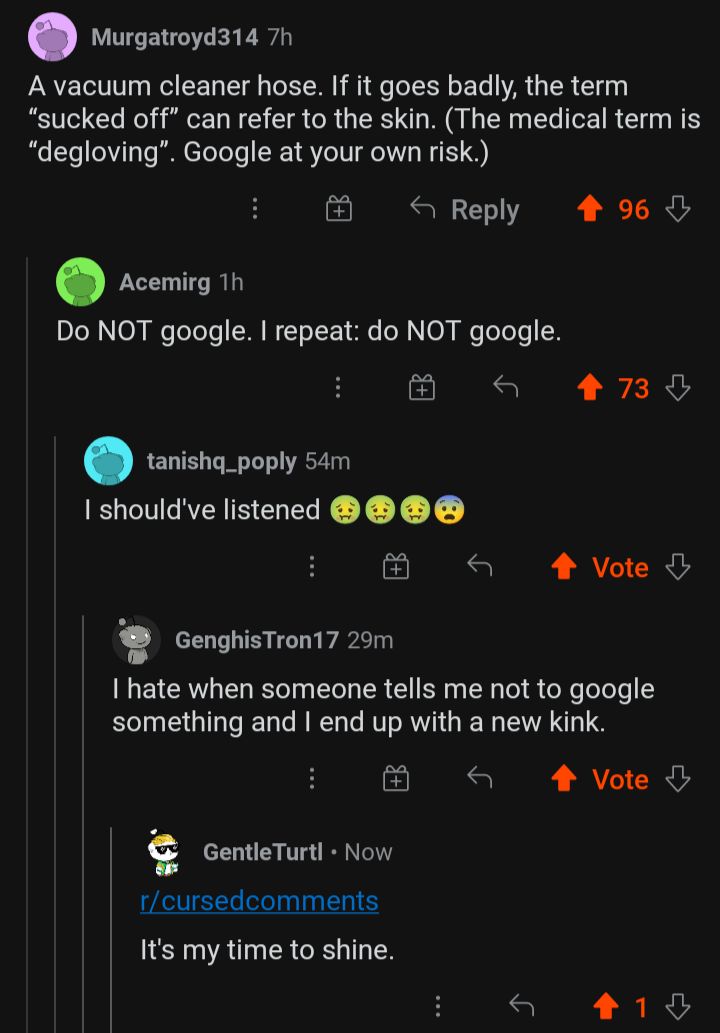
Task: Open the overflow menu on Murgatroyd314's comment
Action: tap(255, 209)
